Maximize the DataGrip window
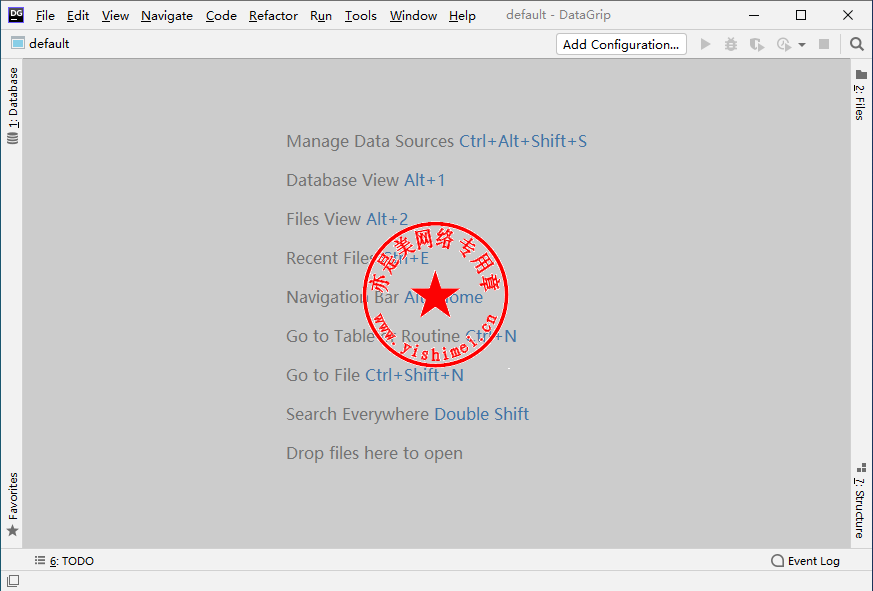 [x=801, y=15]
